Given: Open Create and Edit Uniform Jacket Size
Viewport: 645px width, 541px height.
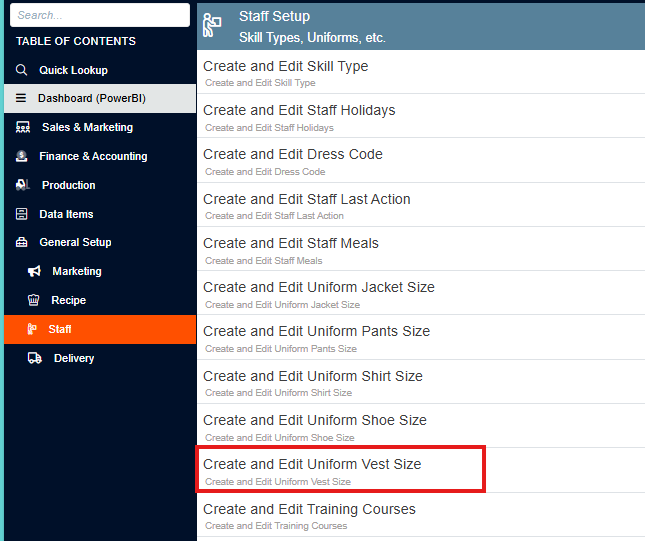Looking at the screenshot, I should tap(421, 293).
